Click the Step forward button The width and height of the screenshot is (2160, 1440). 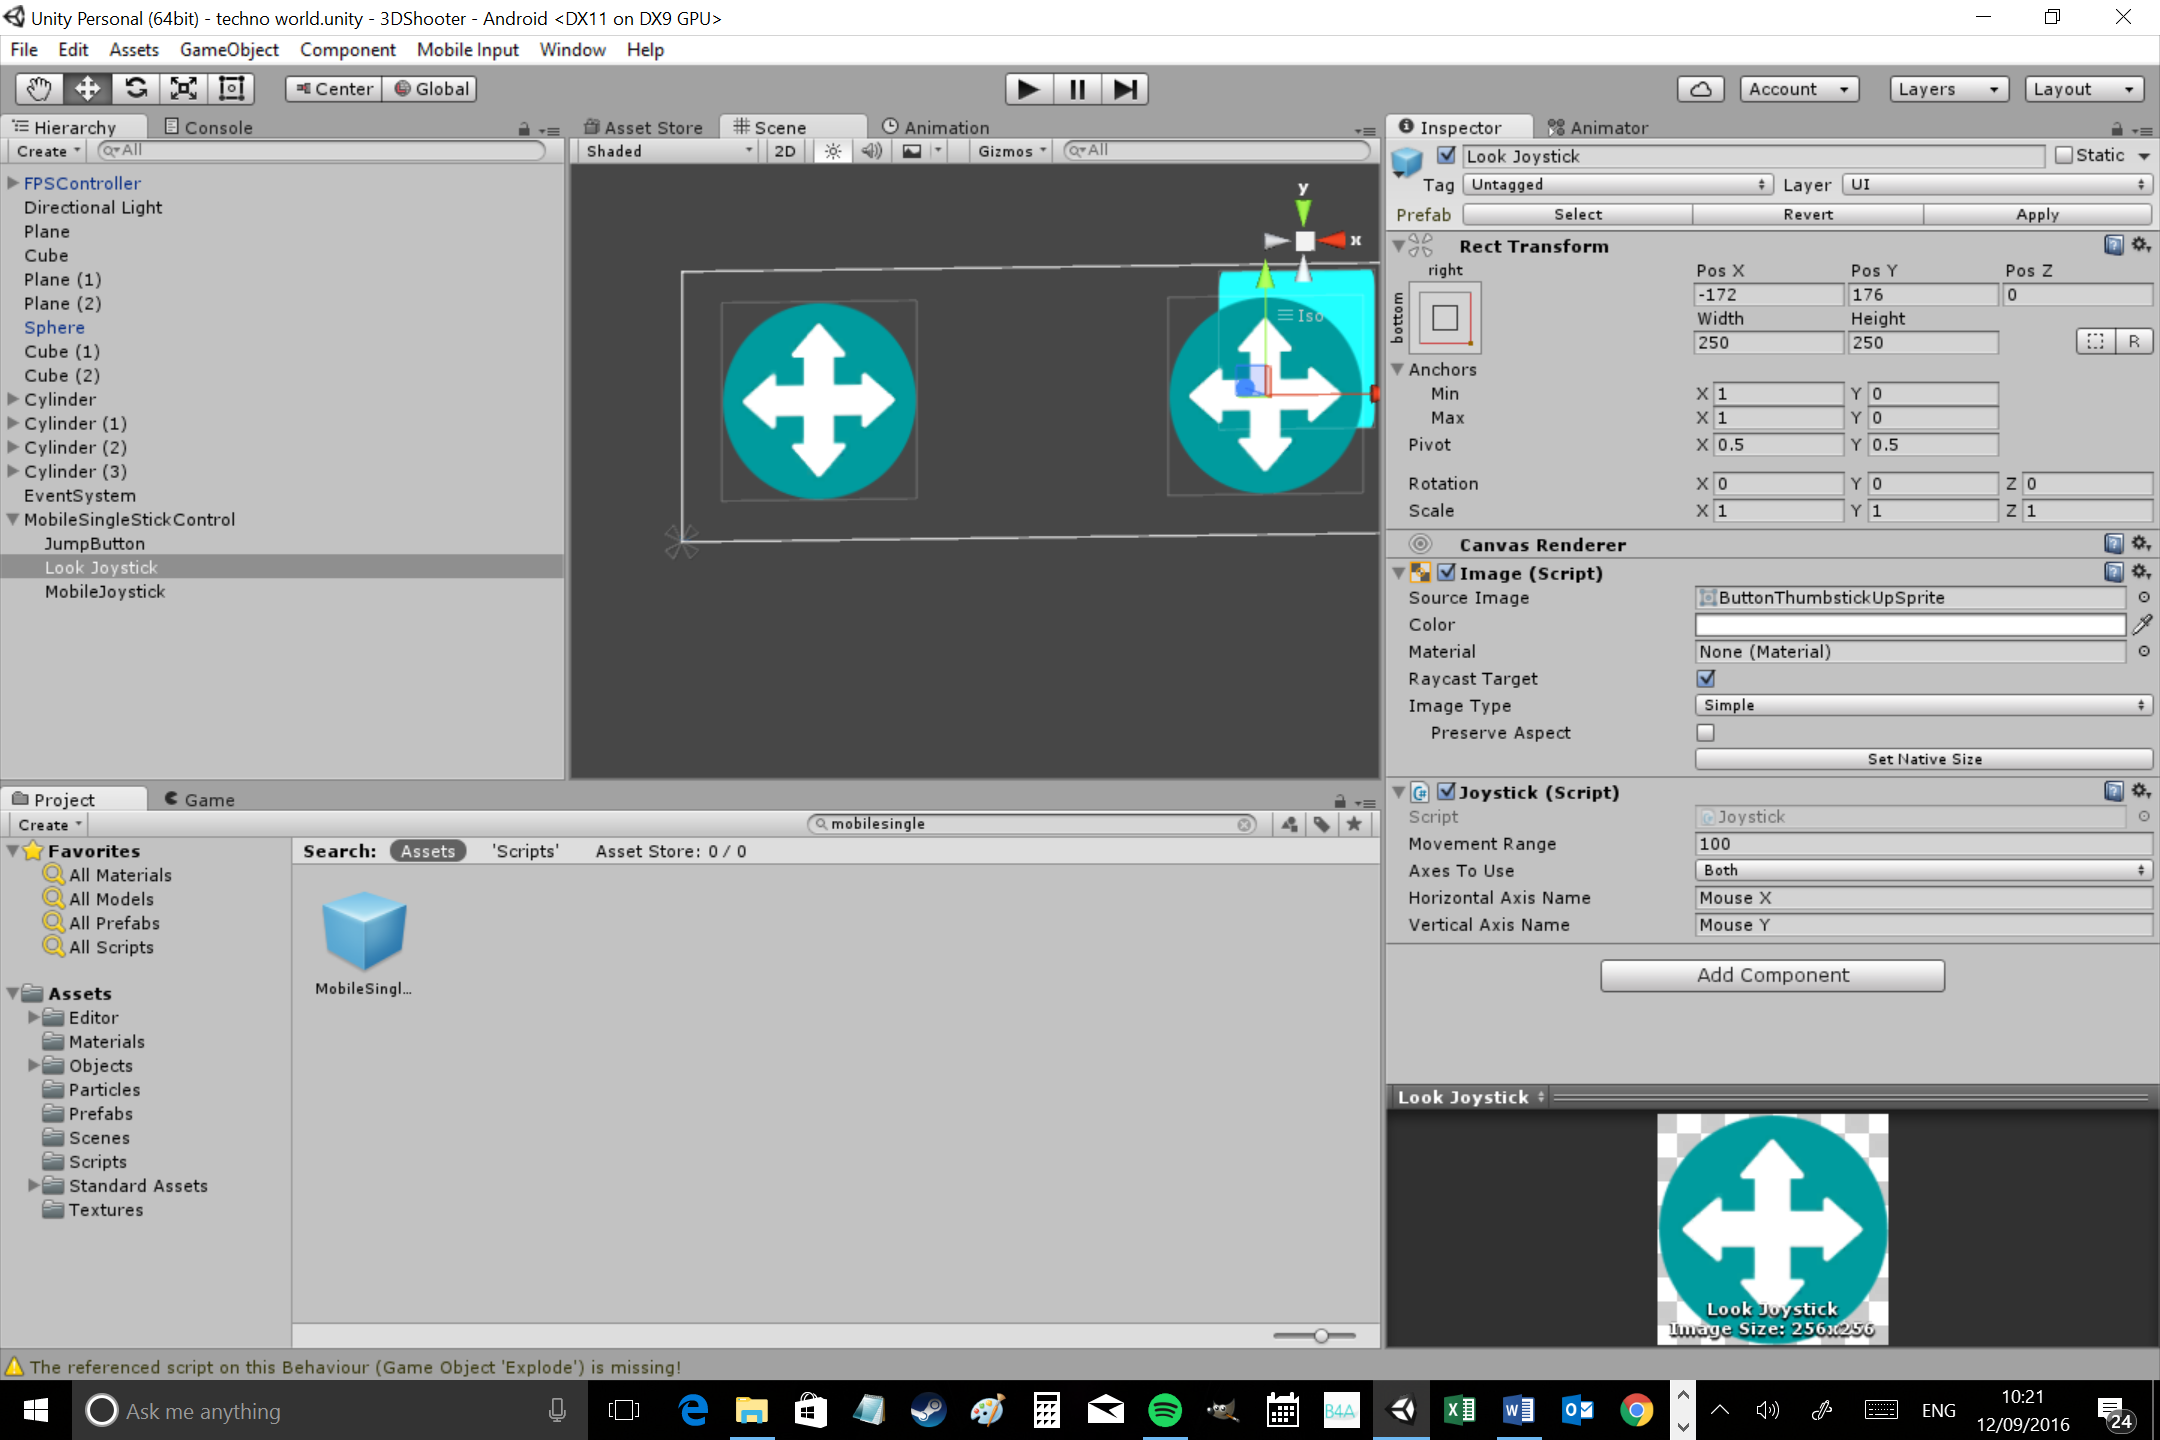coord(1125,89)
